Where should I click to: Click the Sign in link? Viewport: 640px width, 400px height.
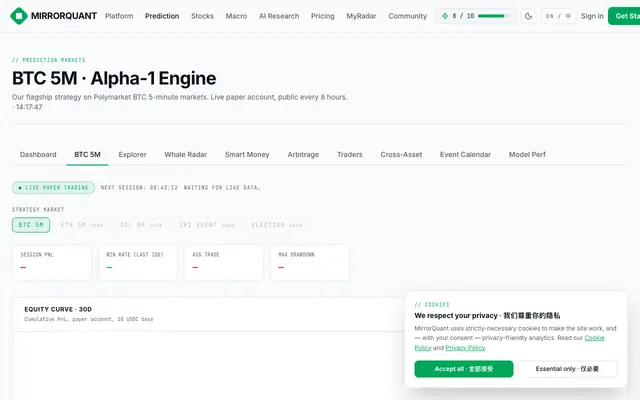pos(592,16)
